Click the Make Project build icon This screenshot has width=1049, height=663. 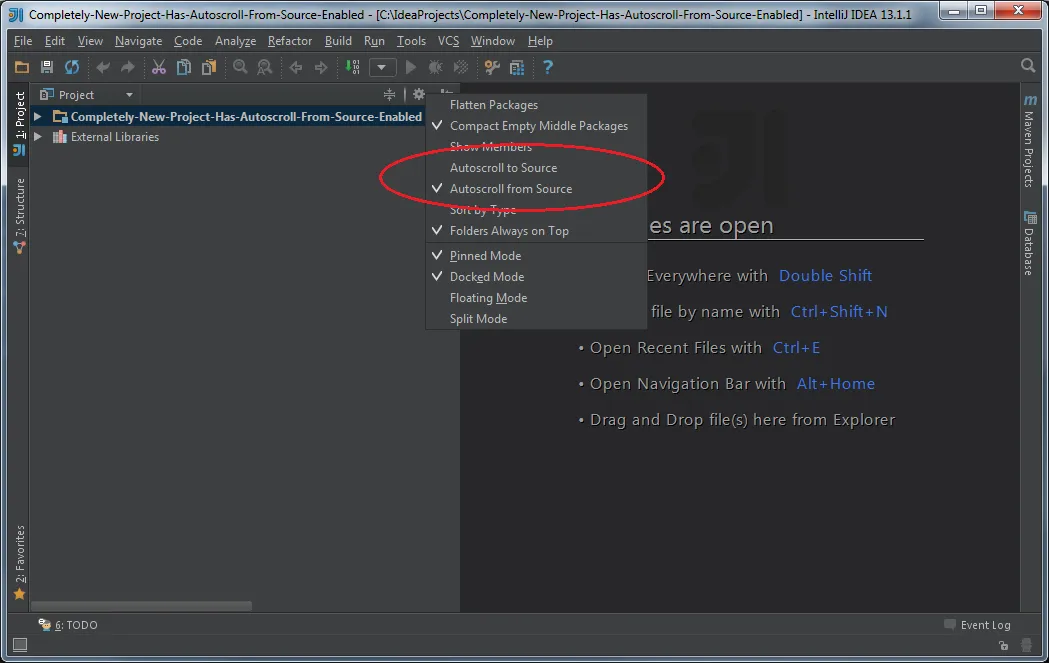click(353, 67)
